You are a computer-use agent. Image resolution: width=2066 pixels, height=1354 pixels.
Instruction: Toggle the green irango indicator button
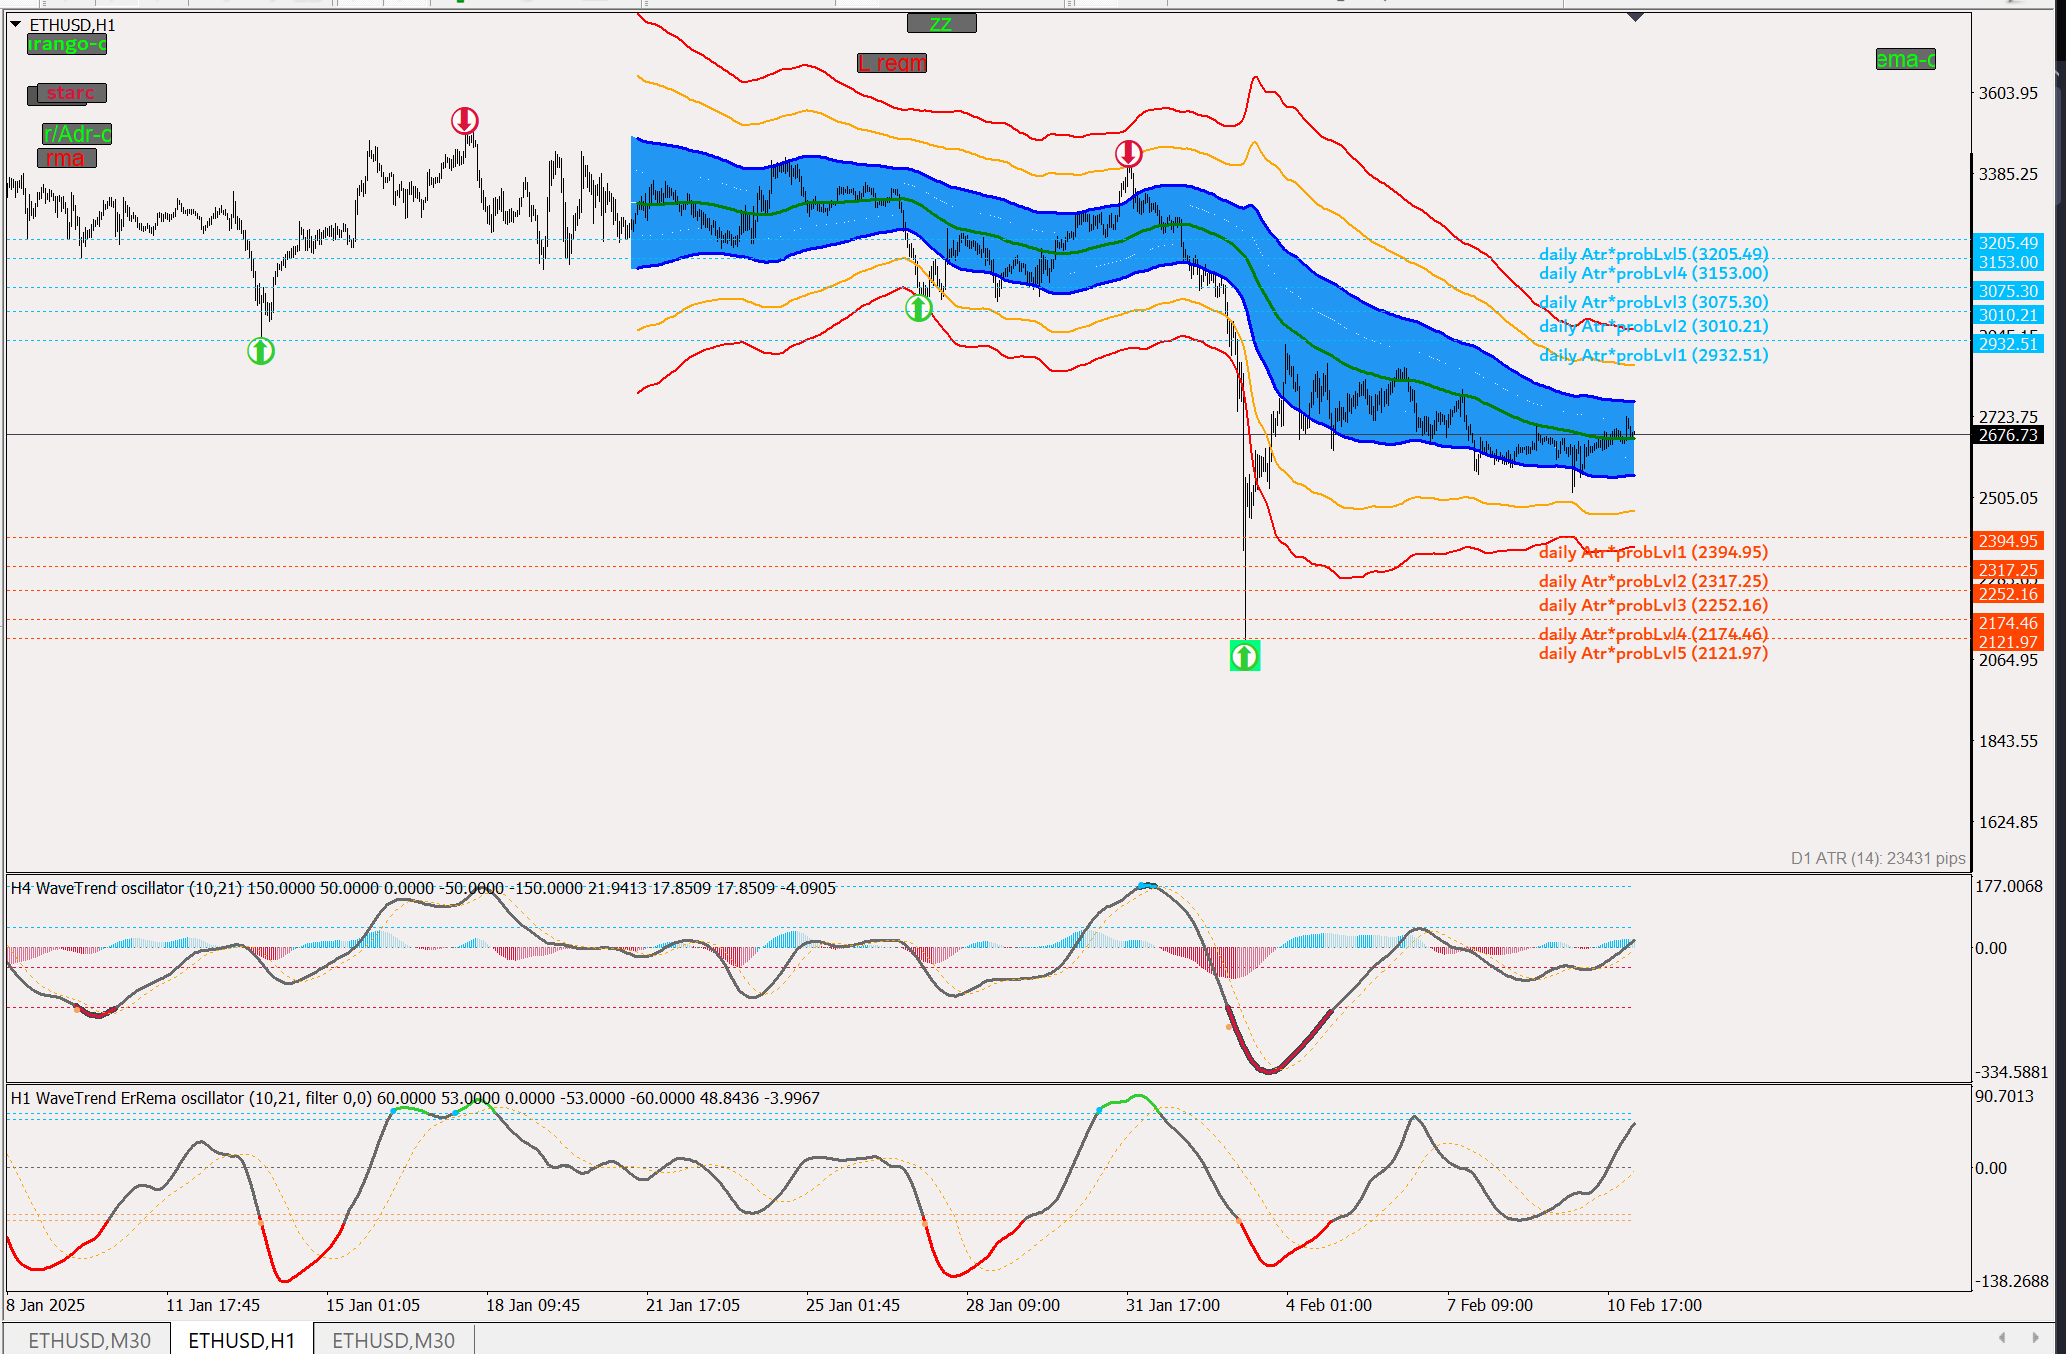pos(67,44)
